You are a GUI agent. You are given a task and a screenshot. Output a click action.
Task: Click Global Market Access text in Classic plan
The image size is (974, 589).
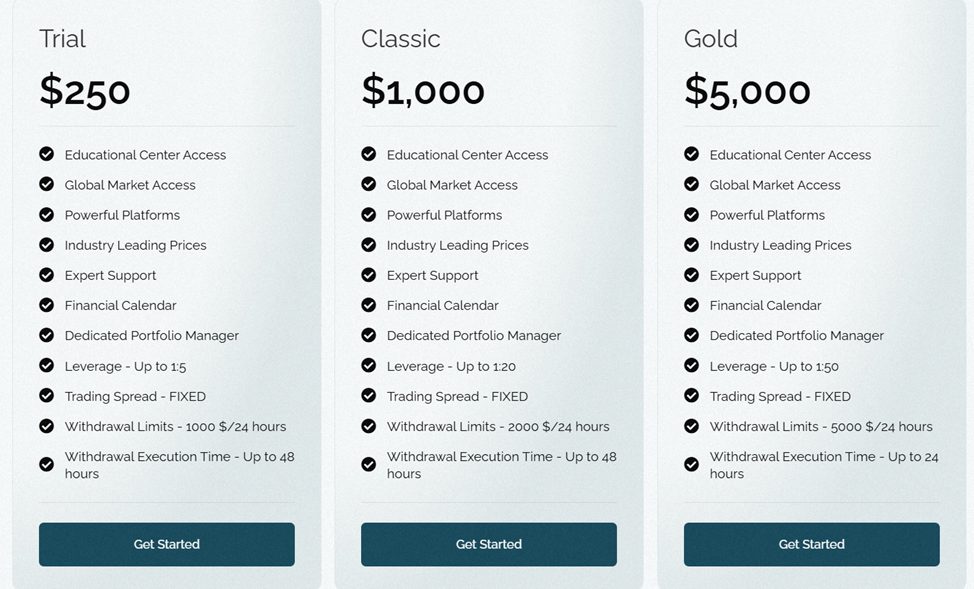(452, 185)
